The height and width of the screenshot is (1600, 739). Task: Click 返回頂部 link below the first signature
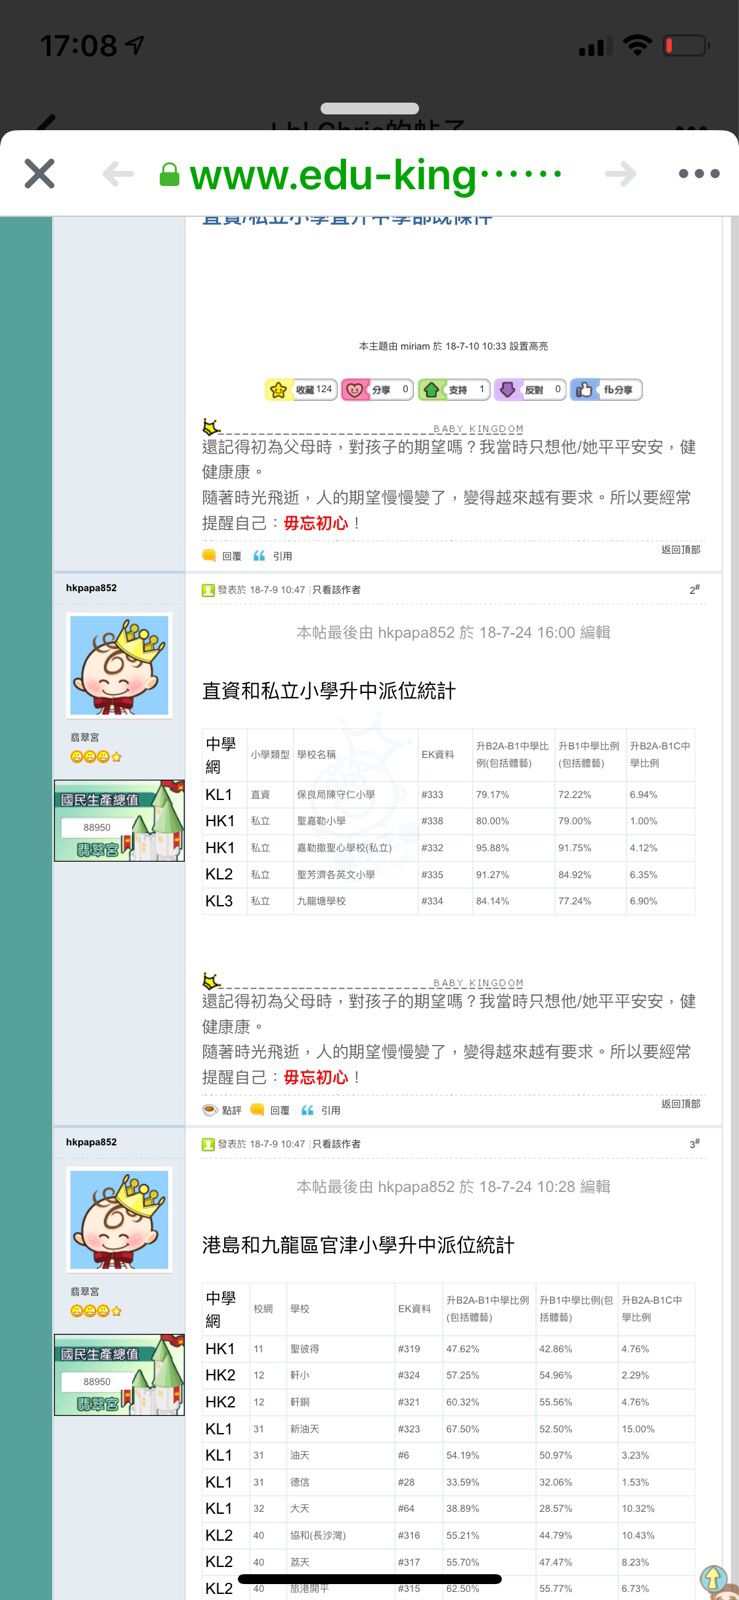click(680, 550)
